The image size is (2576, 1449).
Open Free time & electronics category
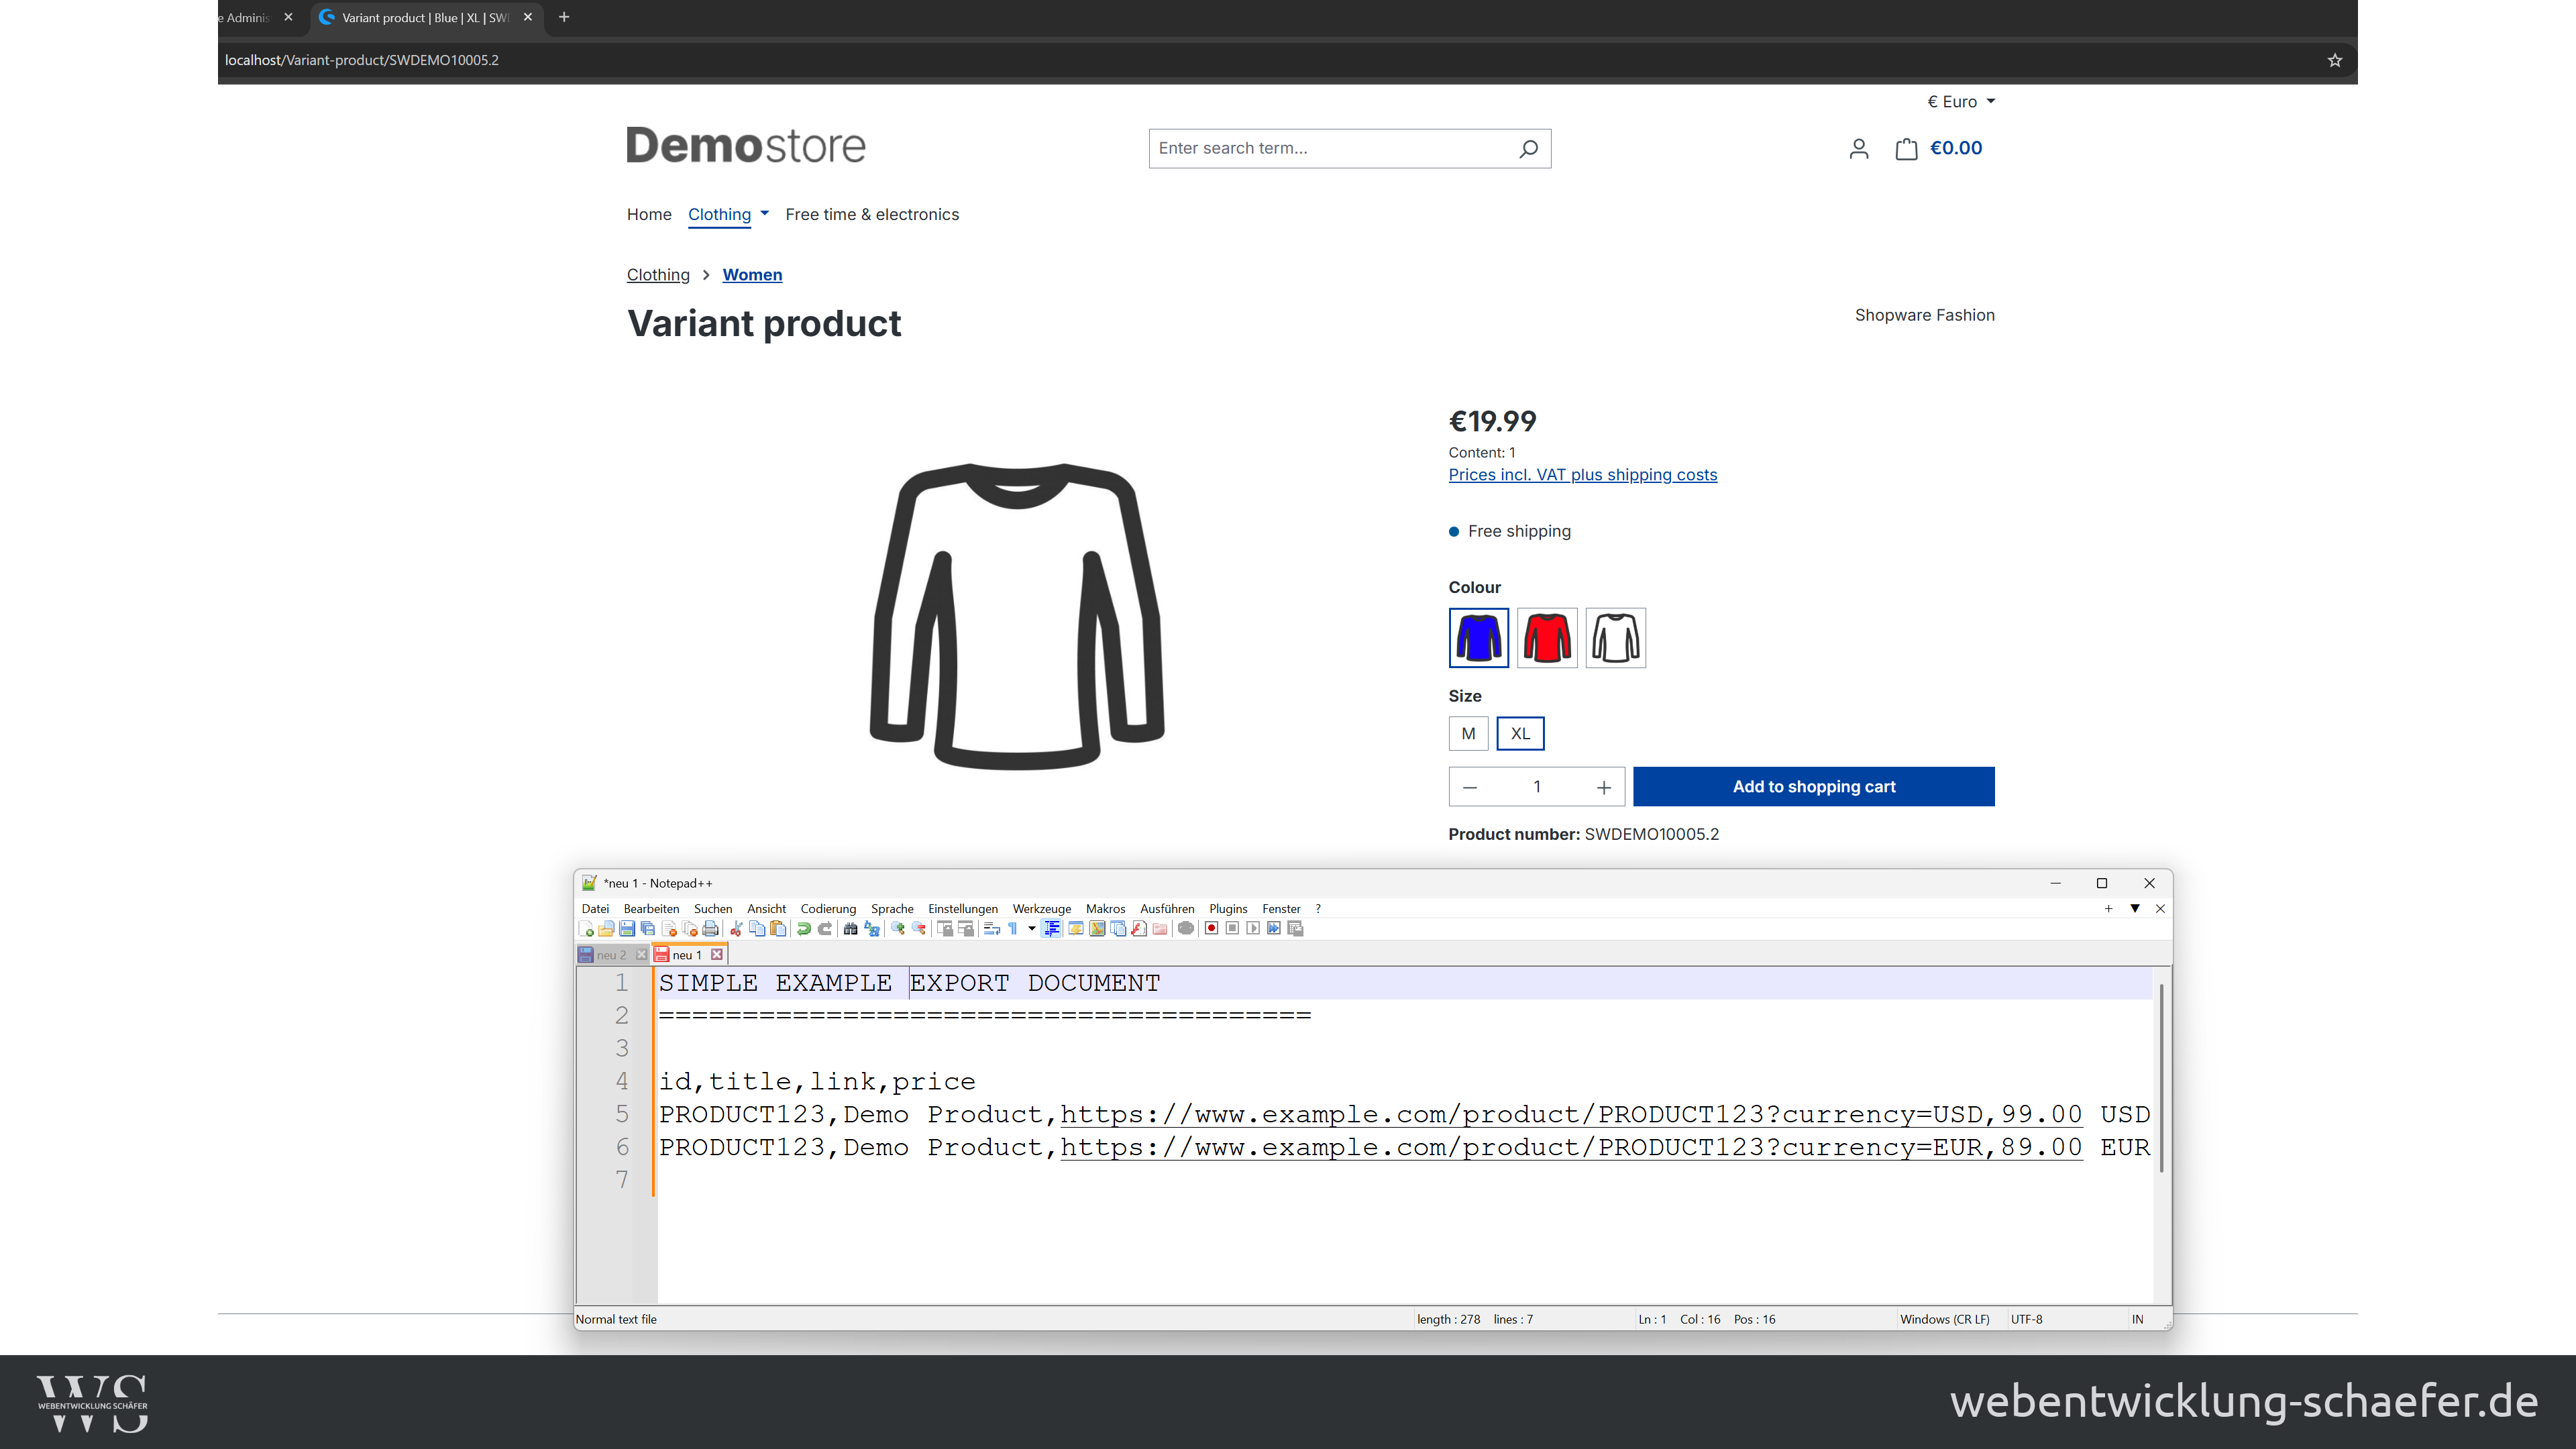(x=872, y=214)
